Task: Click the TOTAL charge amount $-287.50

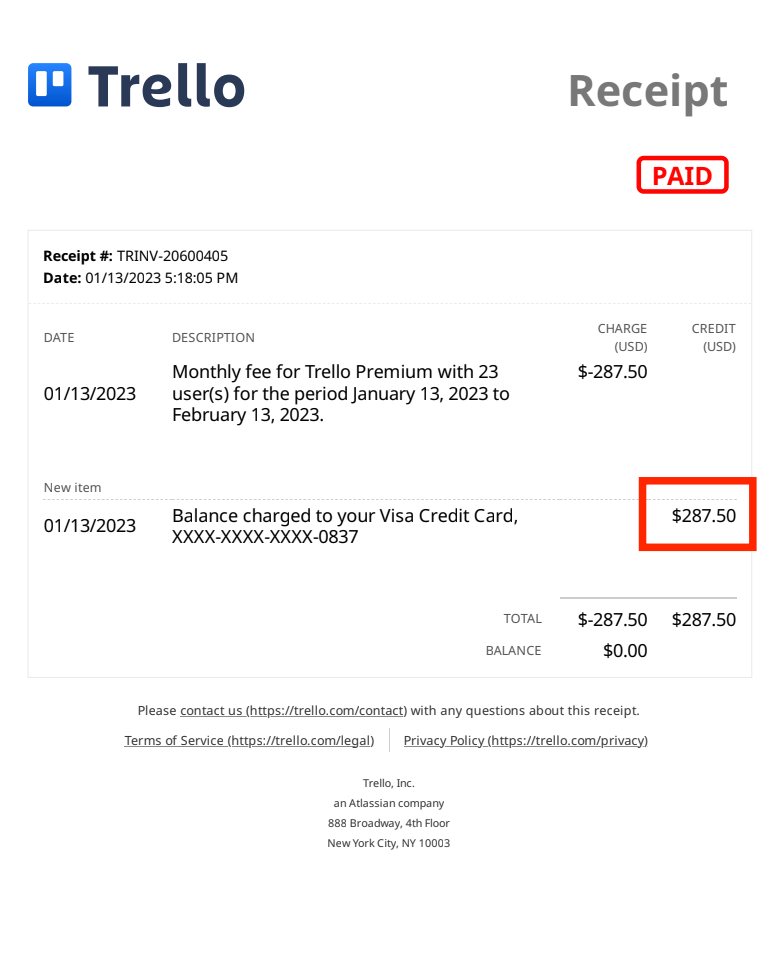Action: (x=612, y=620)
